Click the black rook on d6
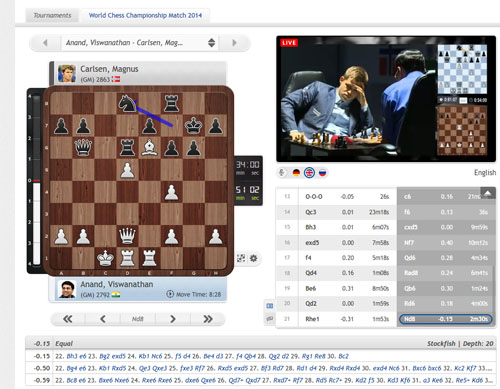 tap(127, 148)
